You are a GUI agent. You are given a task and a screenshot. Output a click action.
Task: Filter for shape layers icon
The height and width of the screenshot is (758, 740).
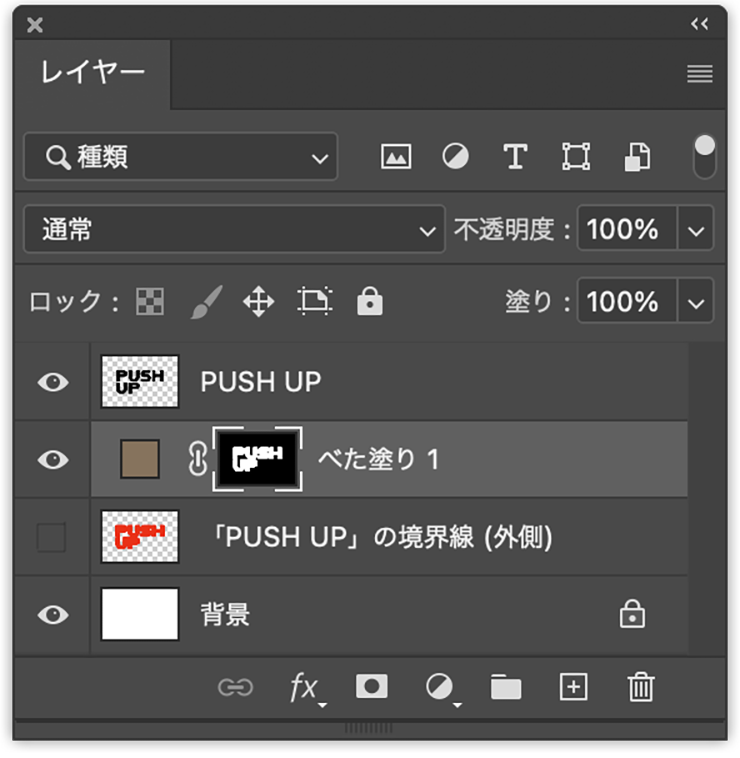pyautogui.click(x=576, y=157)
